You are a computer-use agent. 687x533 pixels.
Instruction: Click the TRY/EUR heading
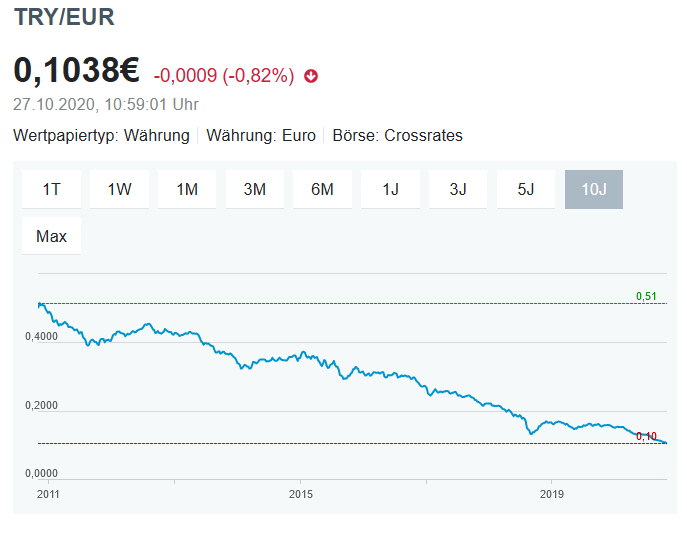[64, 16]
